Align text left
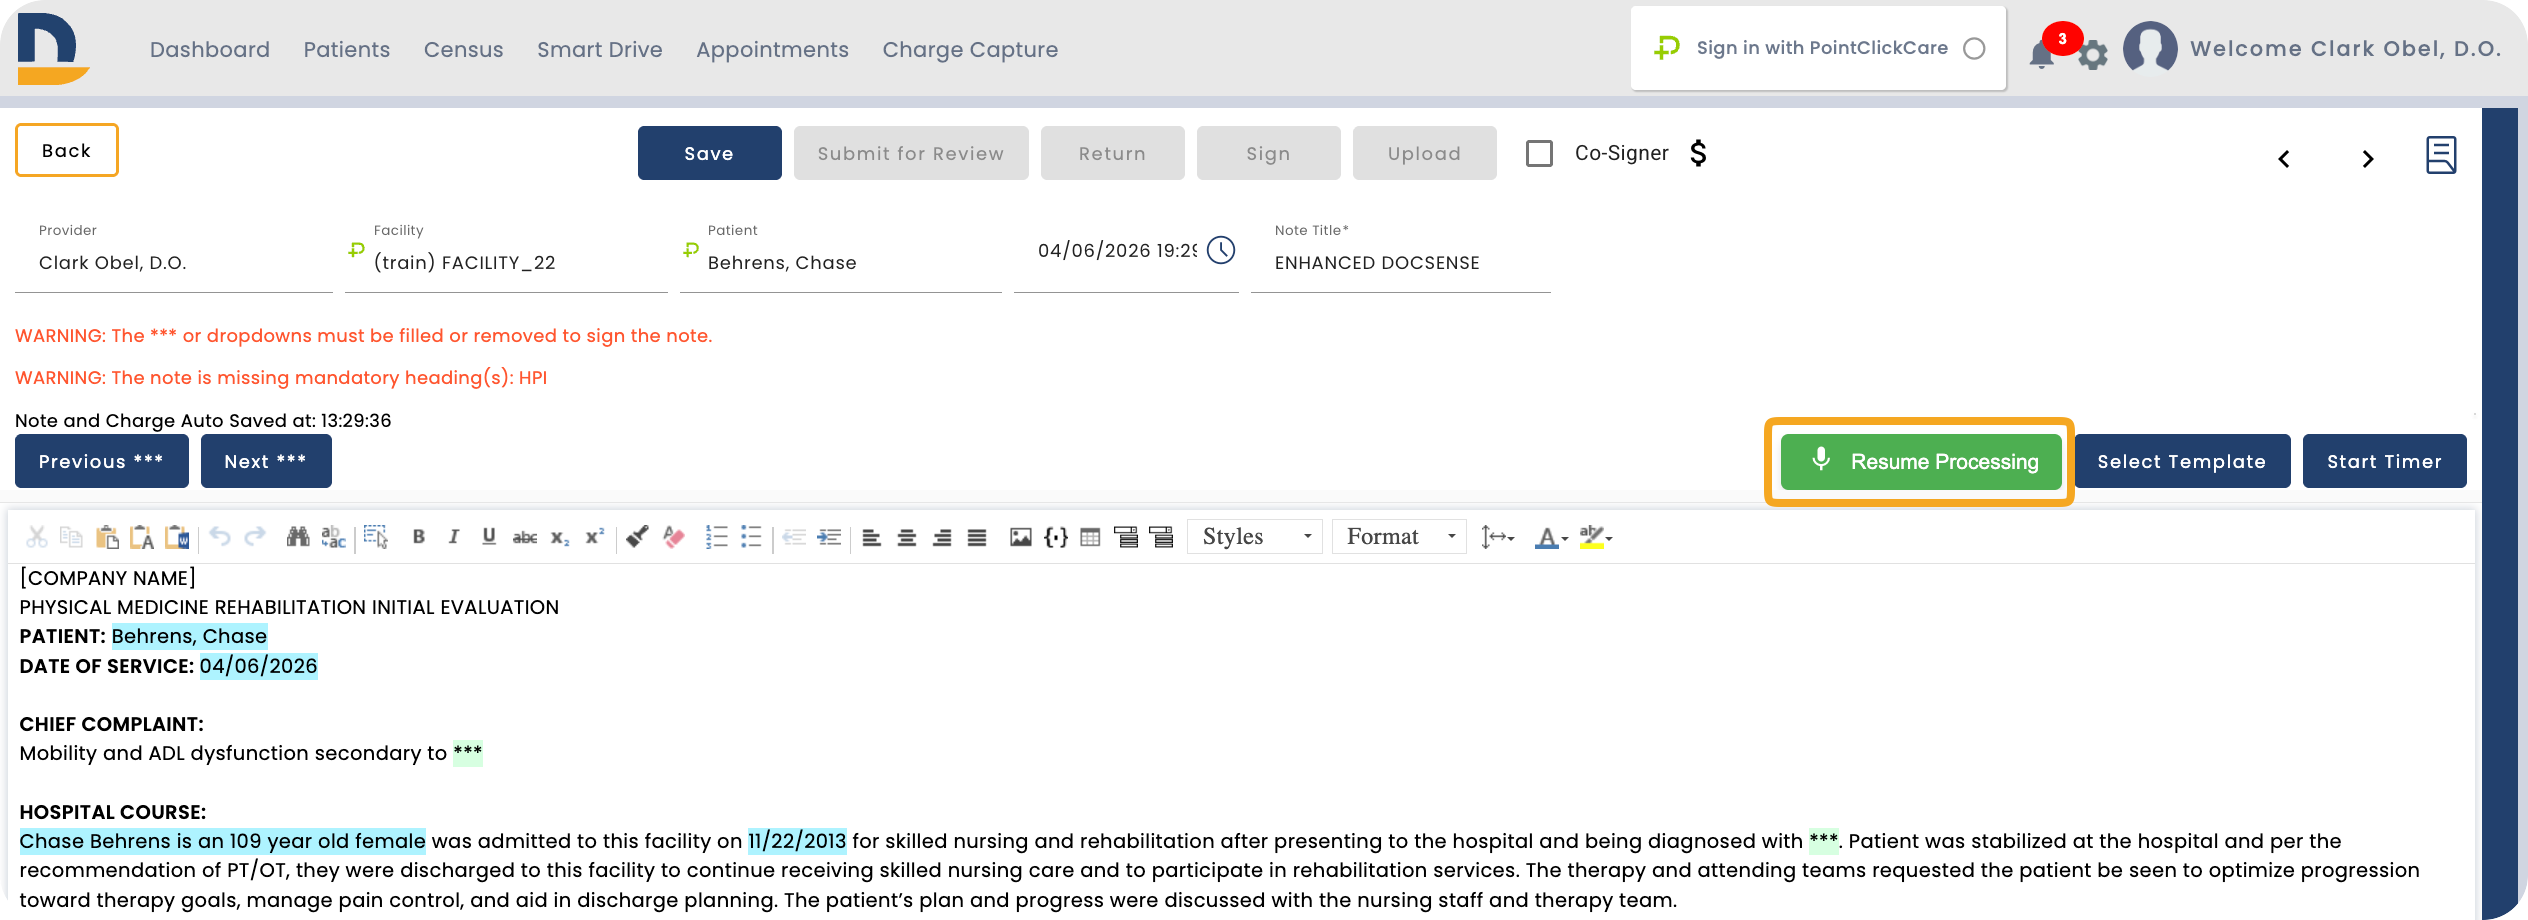 click(872, 537)
